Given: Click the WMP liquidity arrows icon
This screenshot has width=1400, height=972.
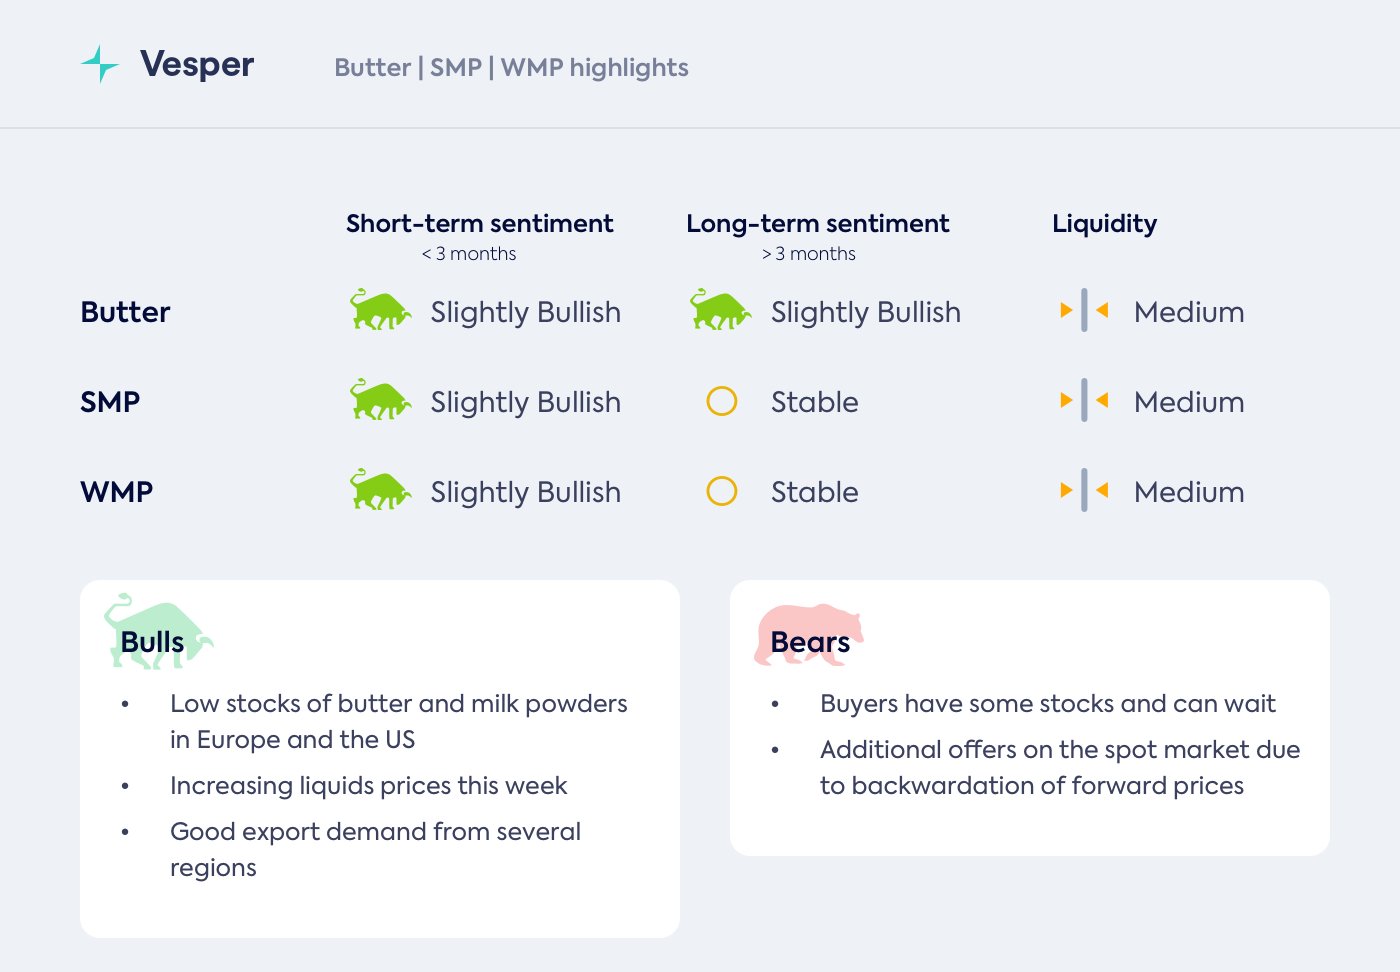Looking at the screenshot, I should [1084, 491].
